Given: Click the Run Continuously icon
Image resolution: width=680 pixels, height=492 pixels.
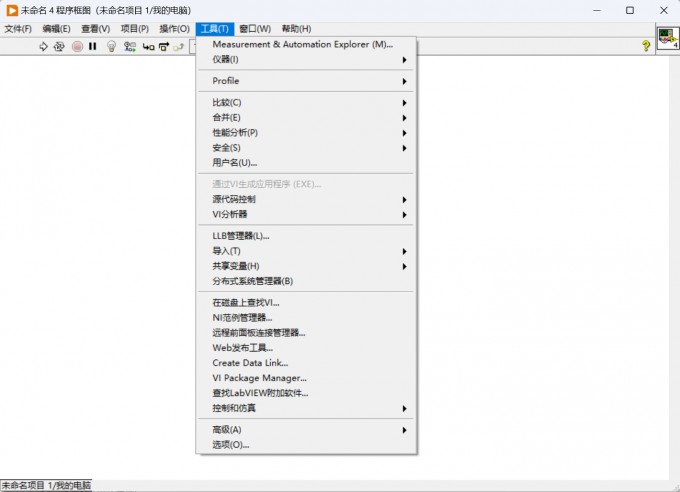Looking at the screenshot, I should pos(59,46).
